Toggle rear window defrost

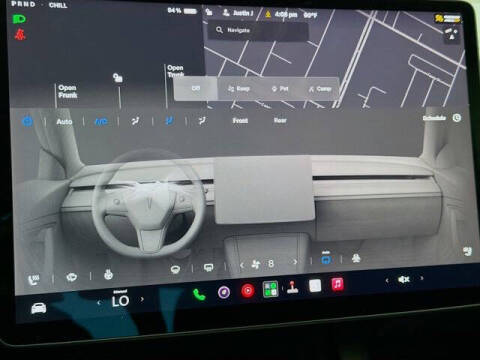point(209,267)
